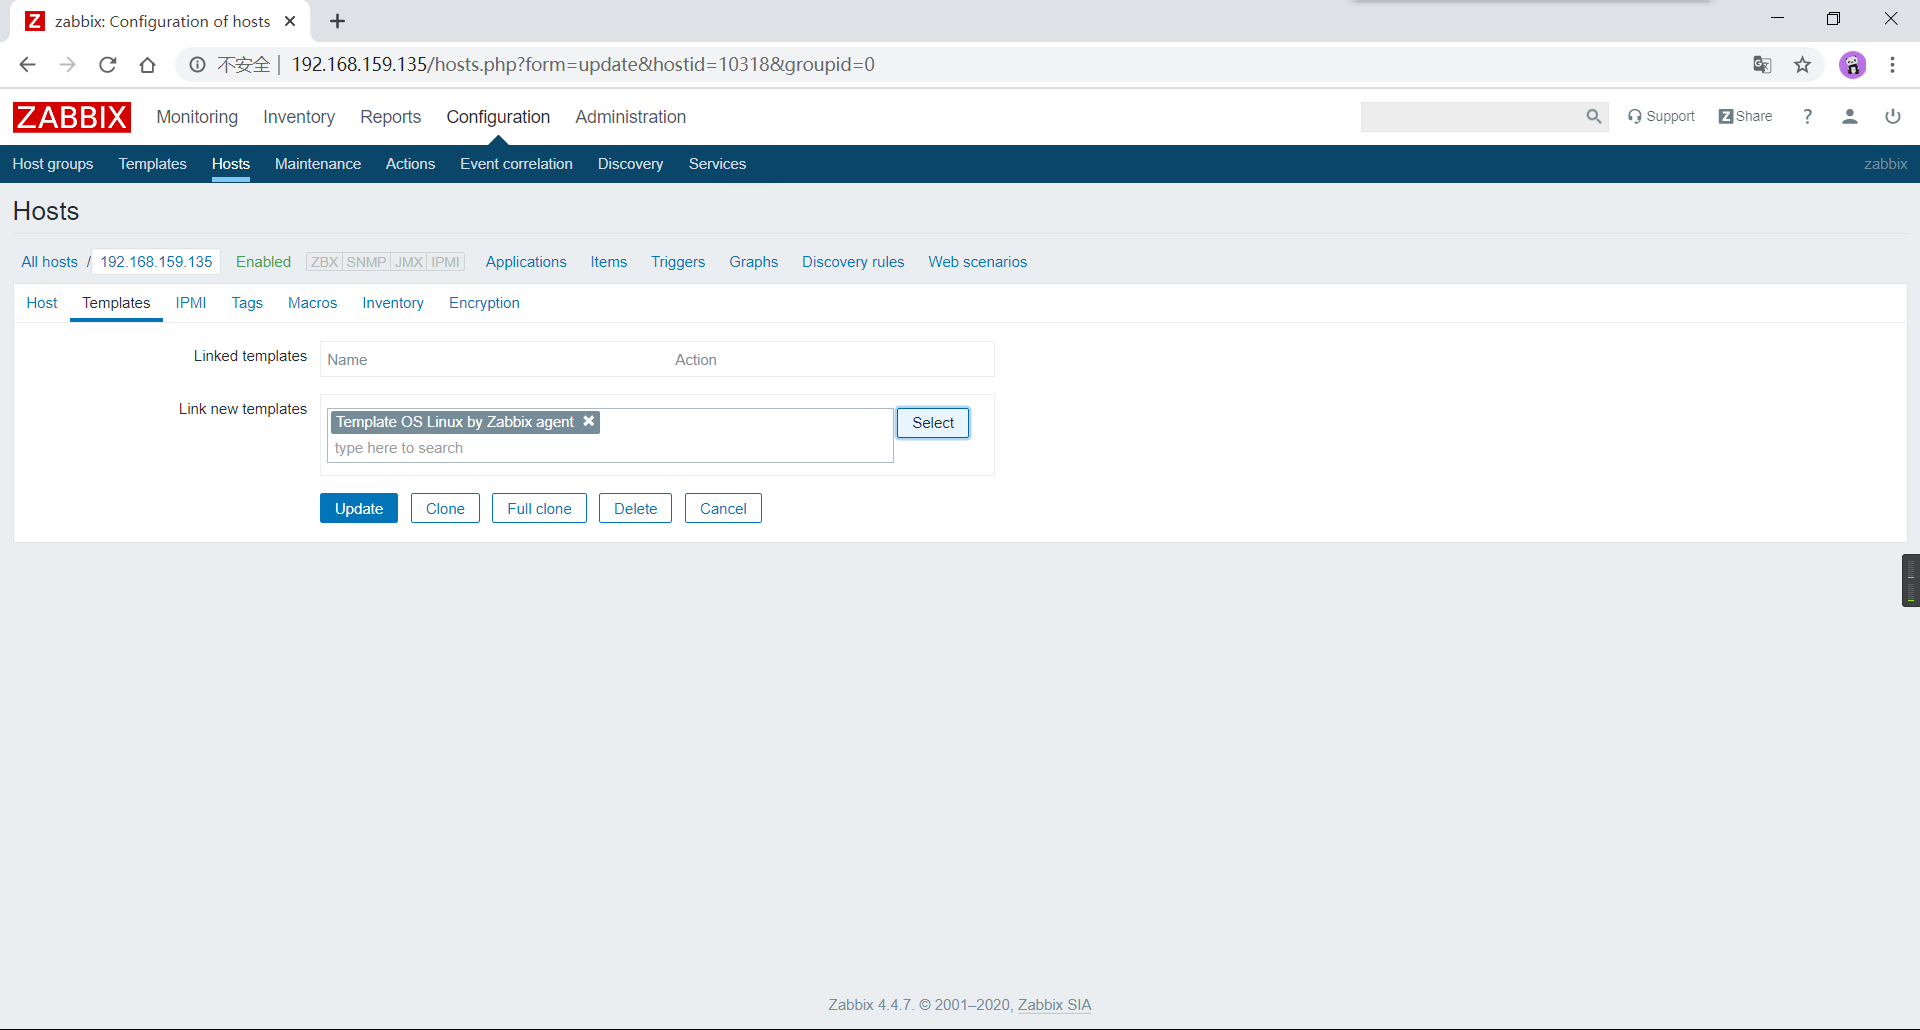1920x1030 pixels.
Task: Switch to the Host tab
Action: [x=42, y=303]
